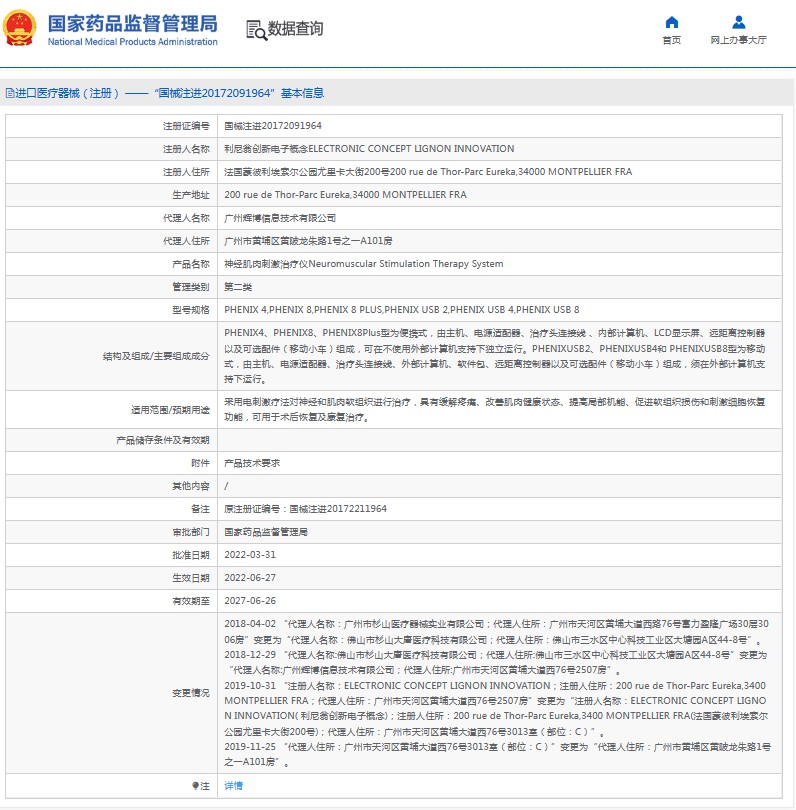Click the bullet icon next to 注

[x=195, y=786]
